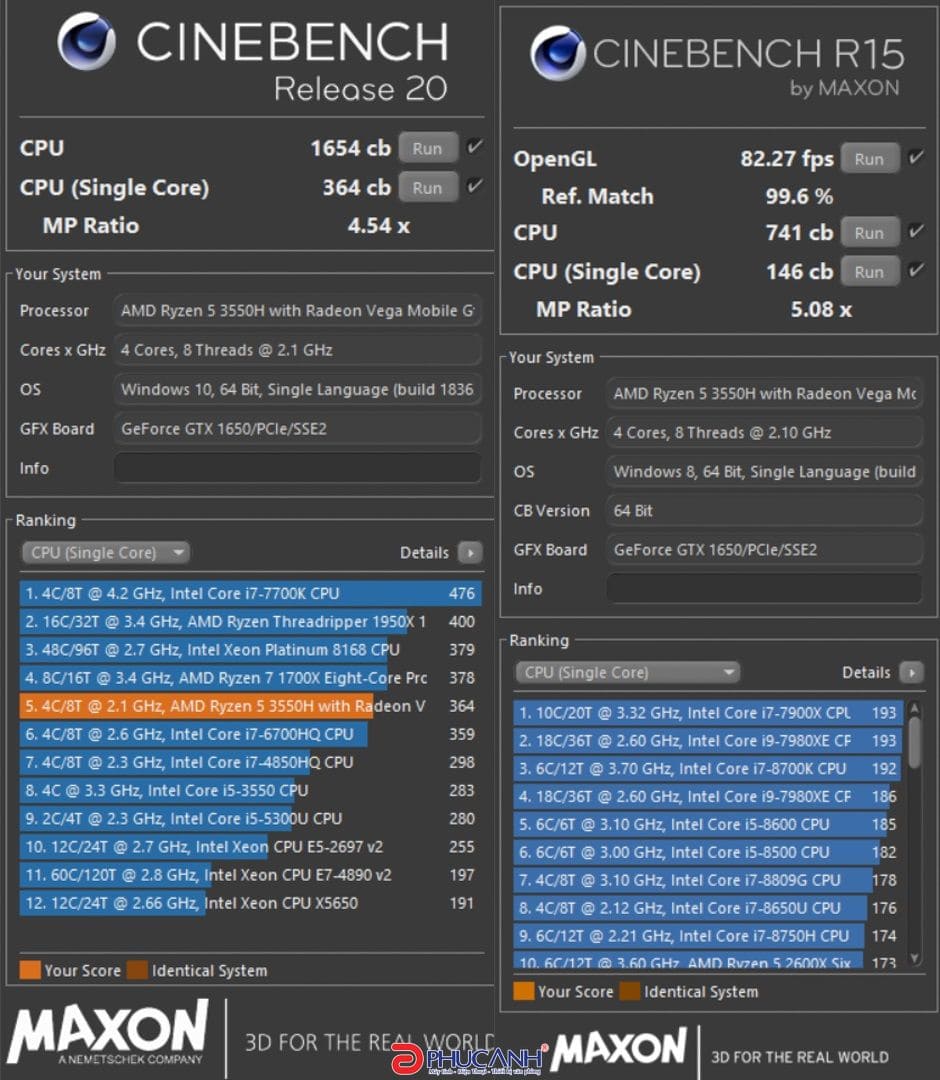Viewport: 940px width, 1080px height.
Task: Click brown Identical System swatch in R20
Action: (138, 970)
